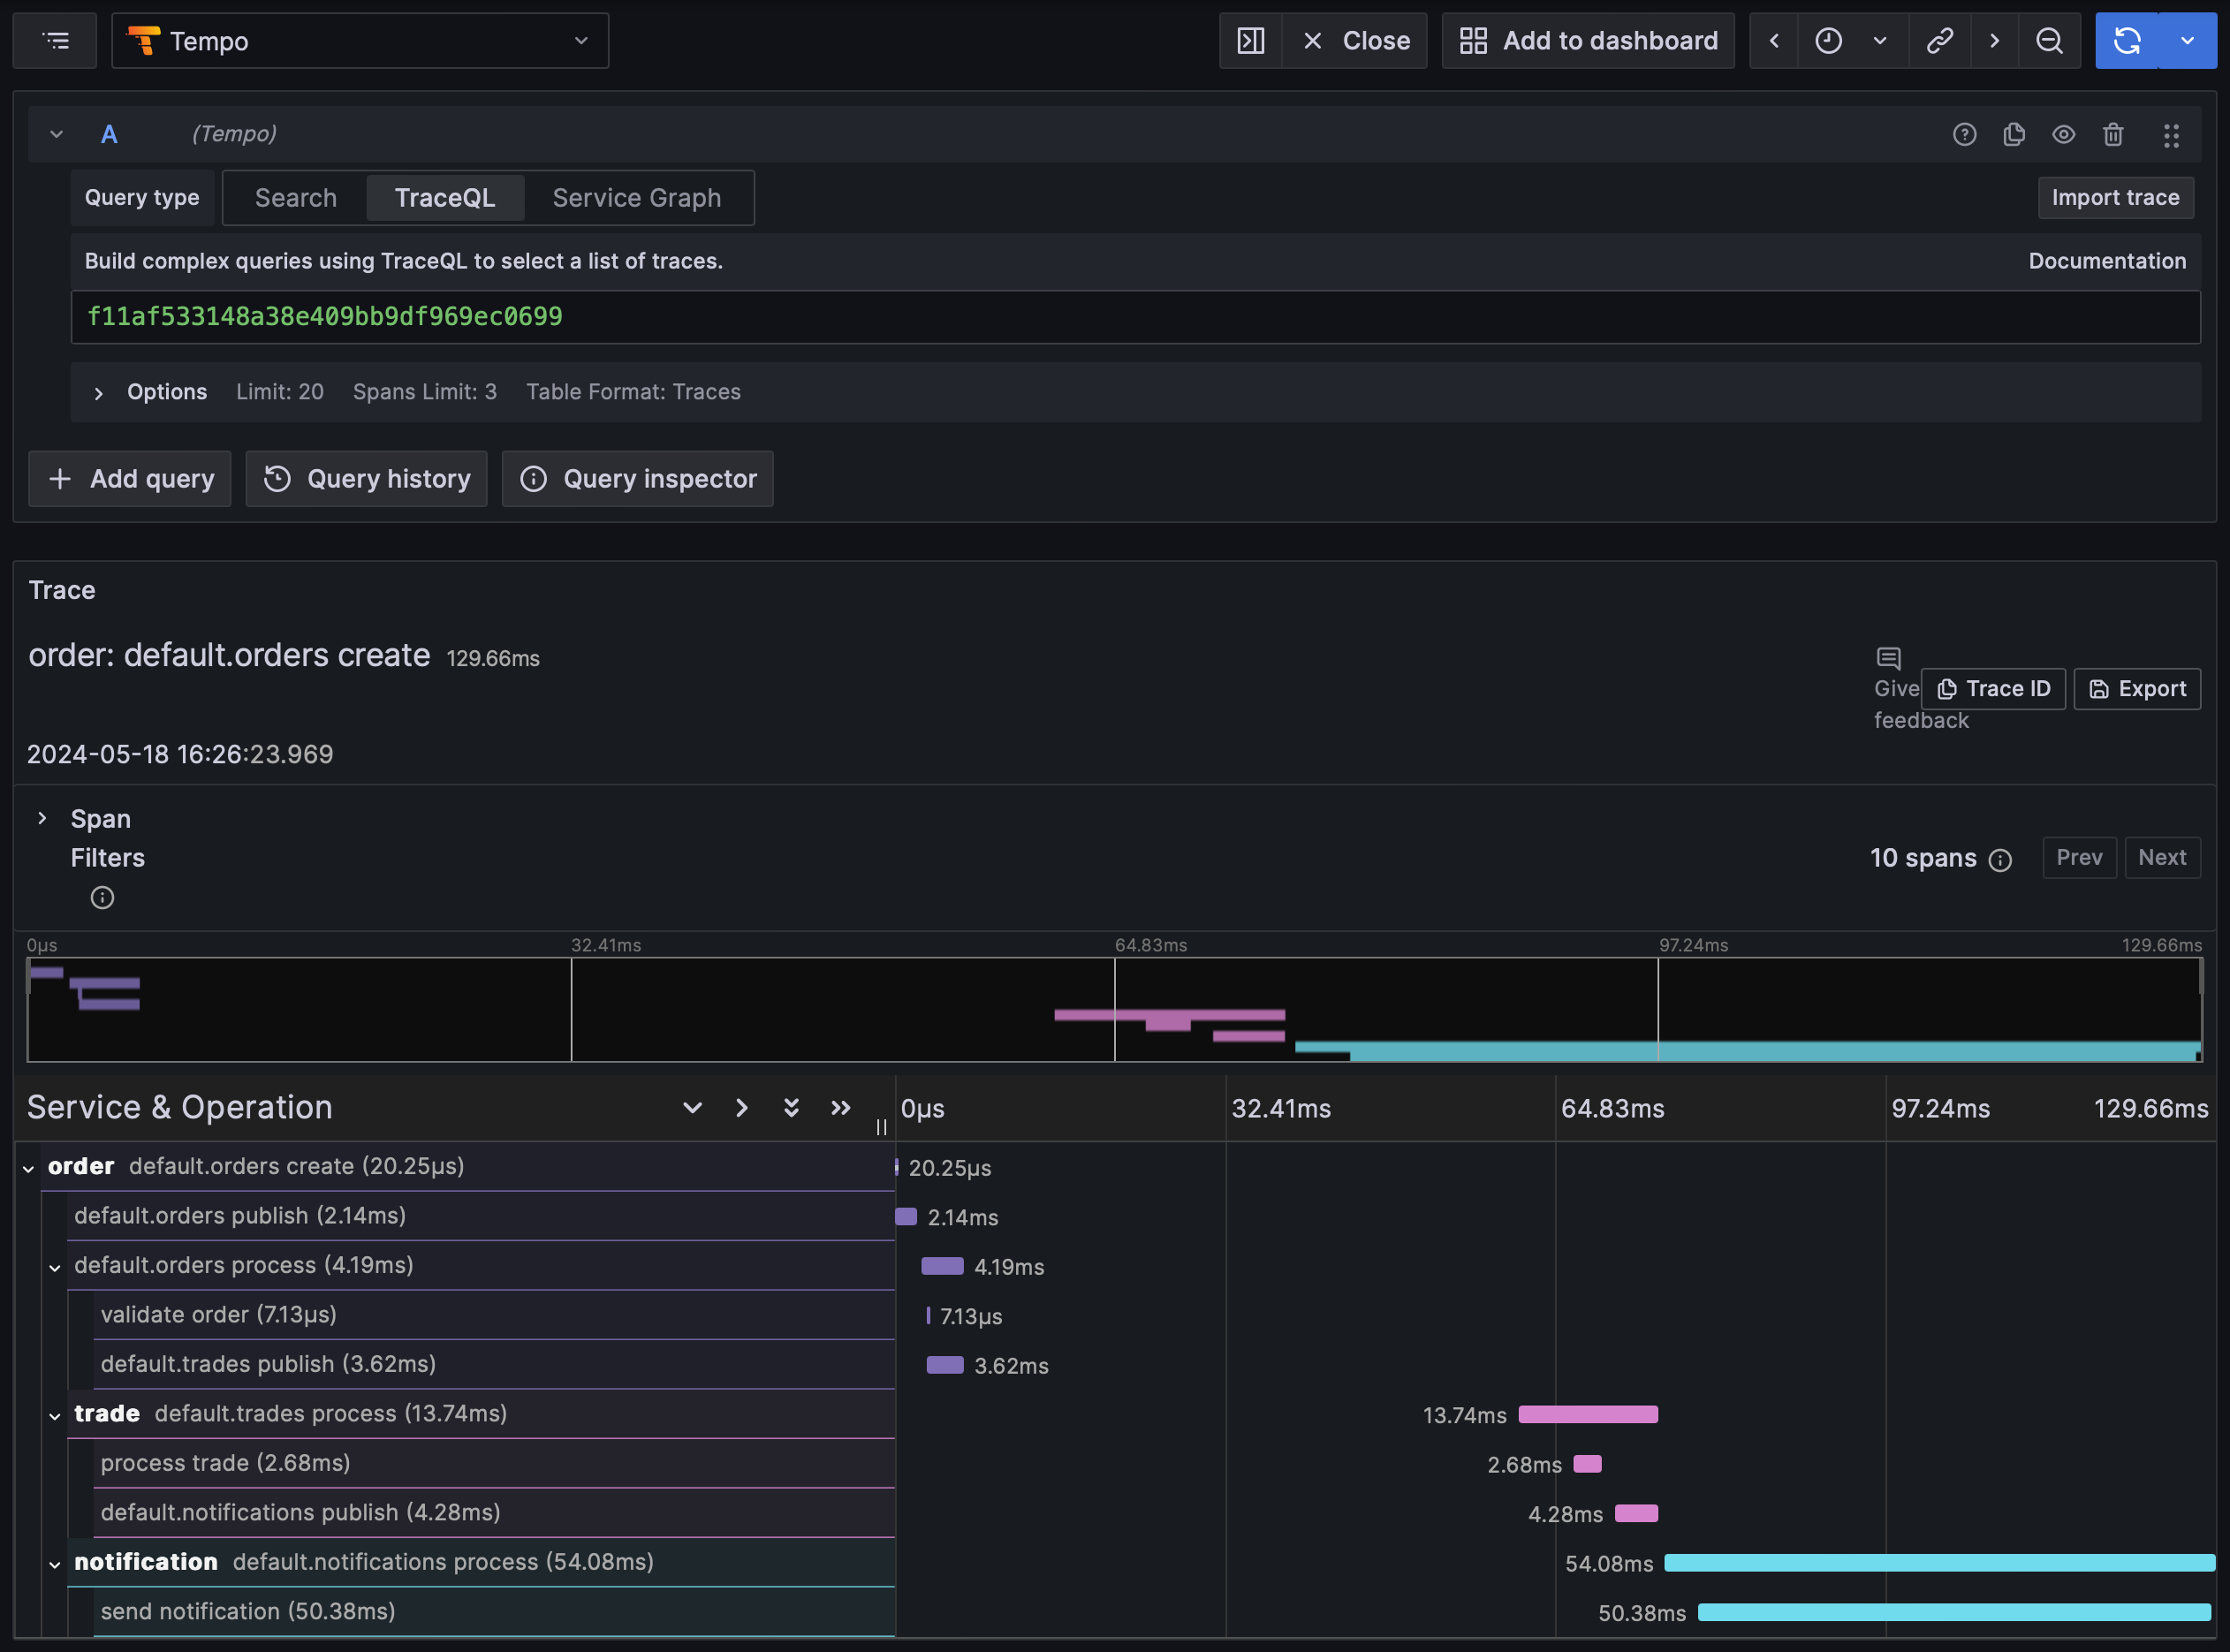This screenshot has width=2230, height=1652.
Task: Collapse the trade default.trades process span
Action: [55, 1416]
